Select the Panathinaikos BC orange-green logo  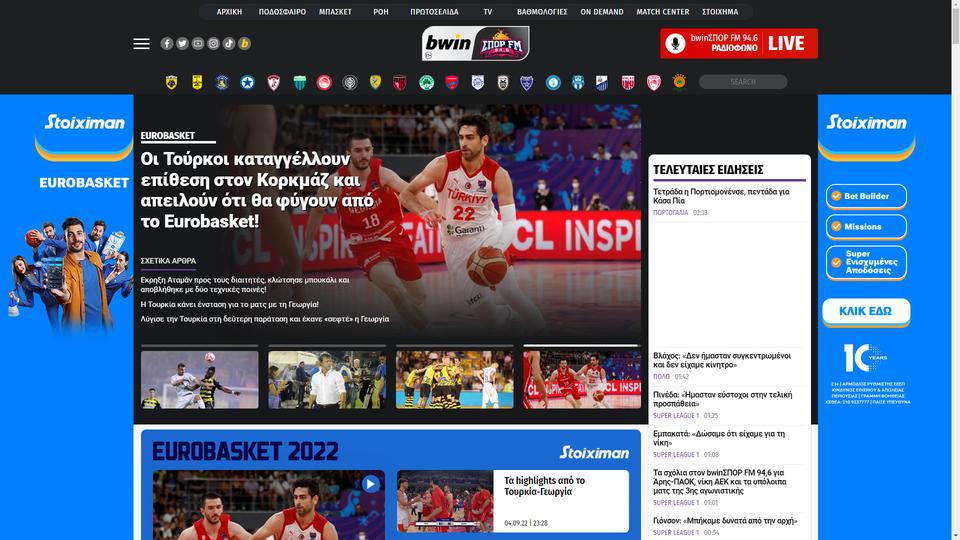pos(679,81)
